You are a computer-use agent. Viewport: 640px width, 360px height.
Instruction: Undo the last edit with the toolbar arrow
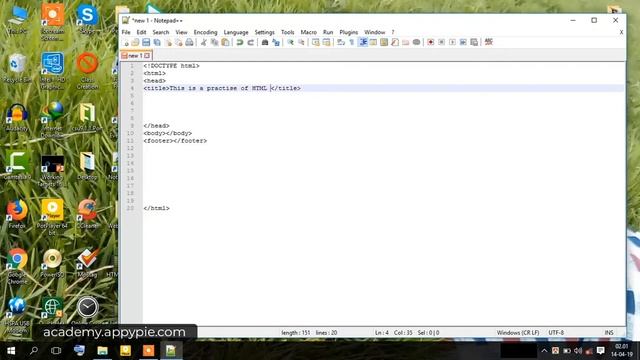click(240, 42)
